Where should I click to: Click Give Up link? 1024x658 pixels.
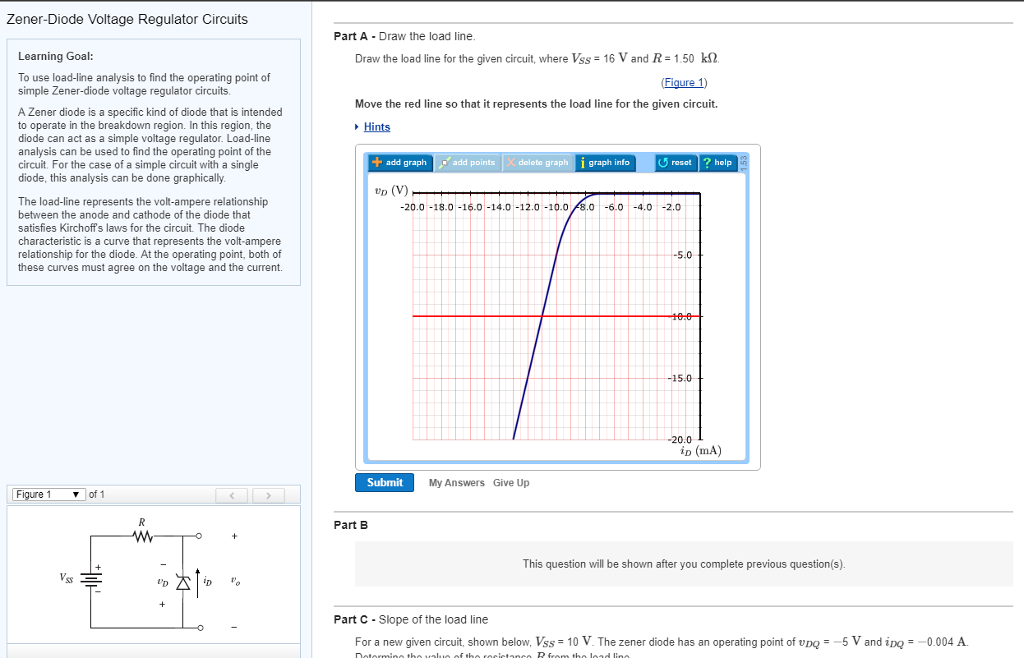point(511,483)
